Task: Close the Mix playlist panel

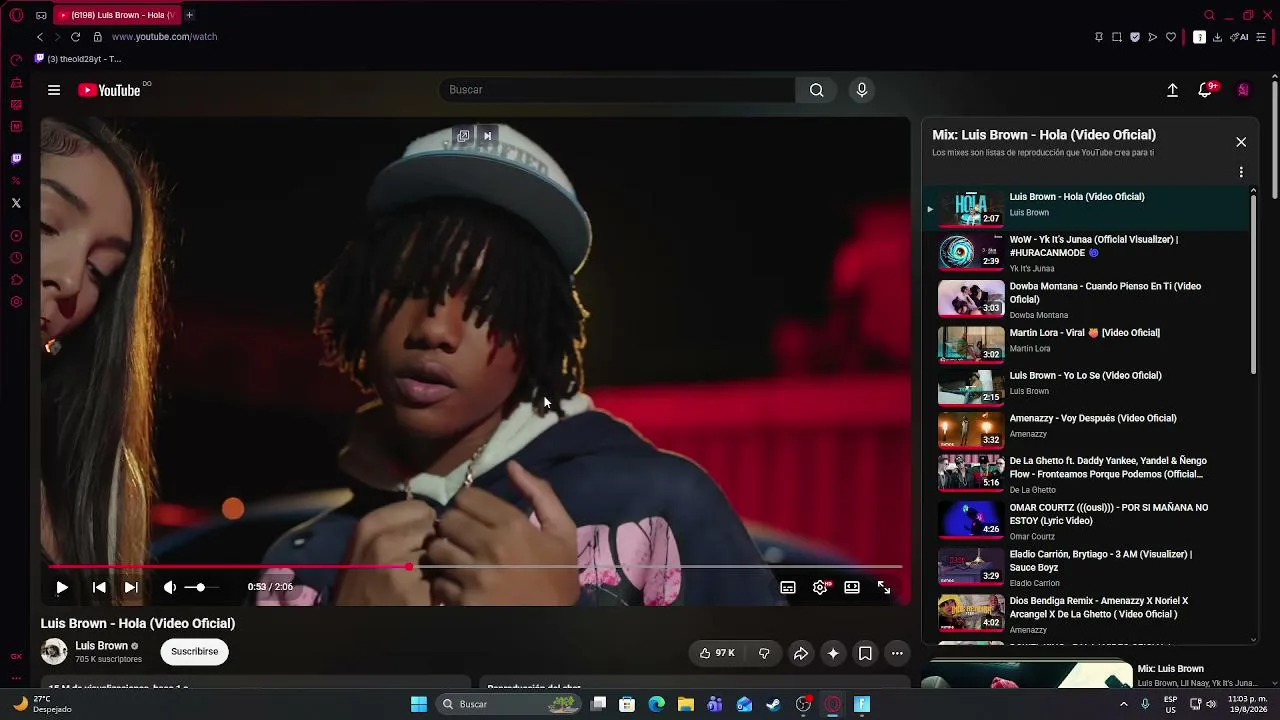Action: click(1241, 142)
